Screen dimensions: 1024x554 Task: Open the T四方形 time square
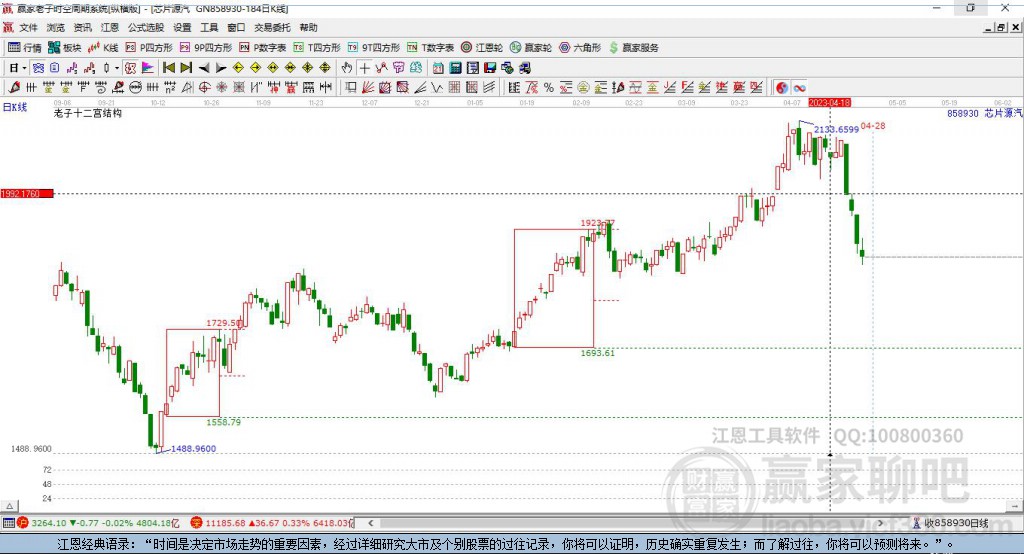[317, 48]
